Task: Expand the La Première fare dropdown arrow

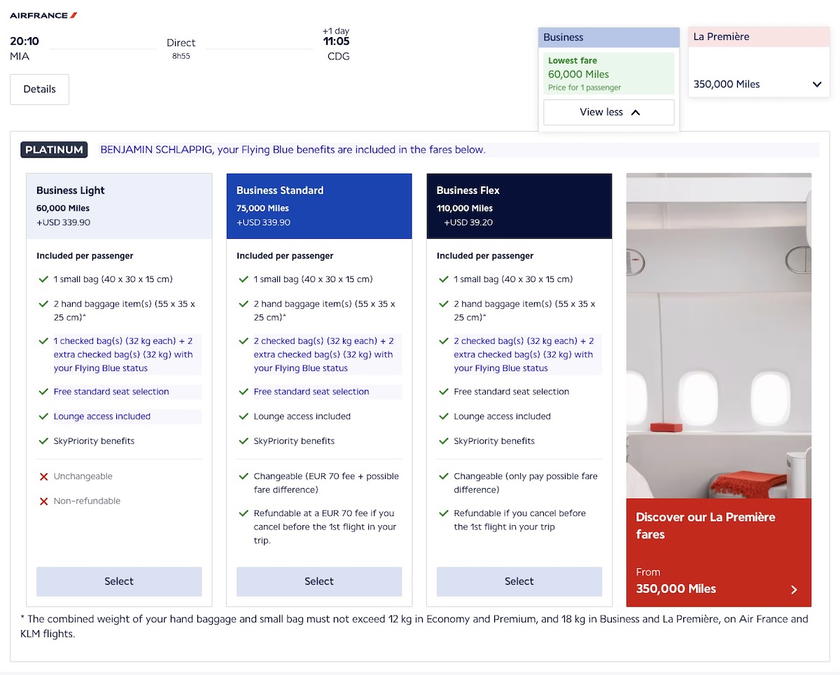Action: coord(817,84)
